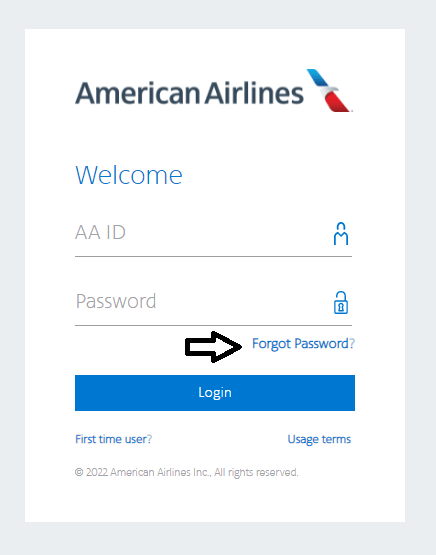Click the underline beneath the AA ID field

click(213, 256)
